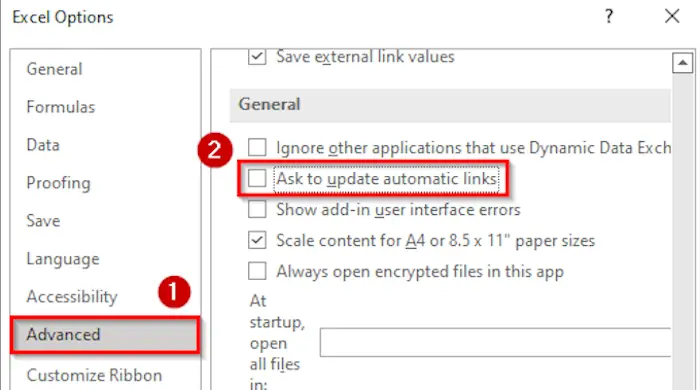Uncheck Save external link values
700x390 pixels.
pyautogui.click(x=257, y=57)
